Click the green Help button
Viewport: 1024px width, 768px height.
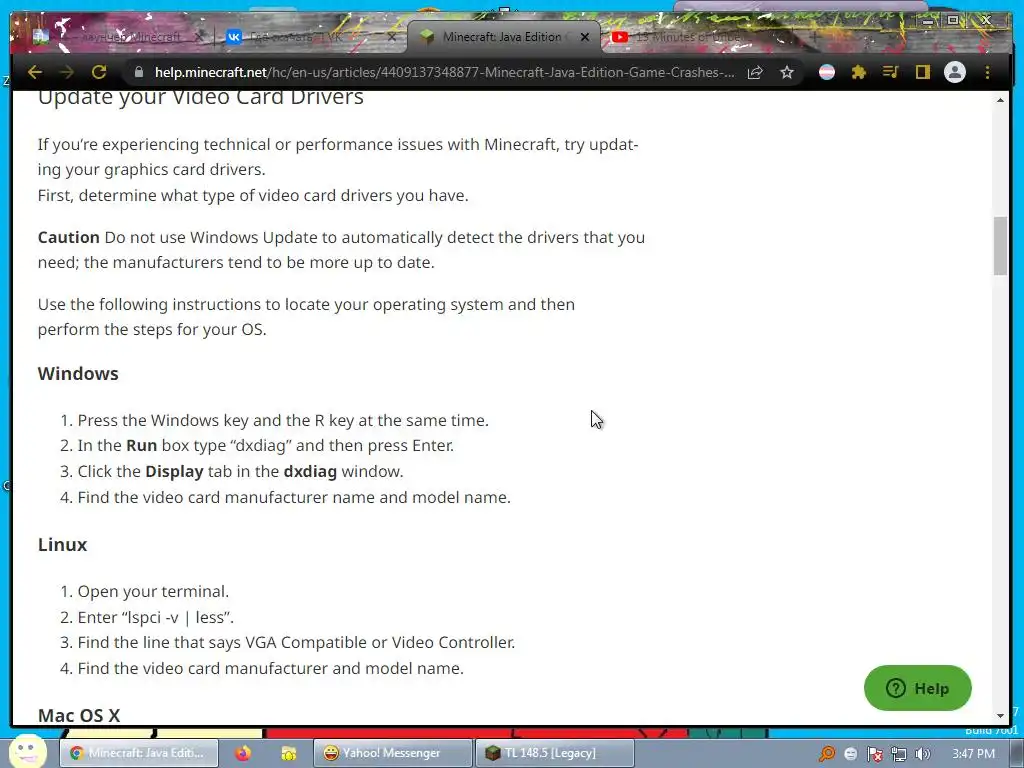[918, 688]
